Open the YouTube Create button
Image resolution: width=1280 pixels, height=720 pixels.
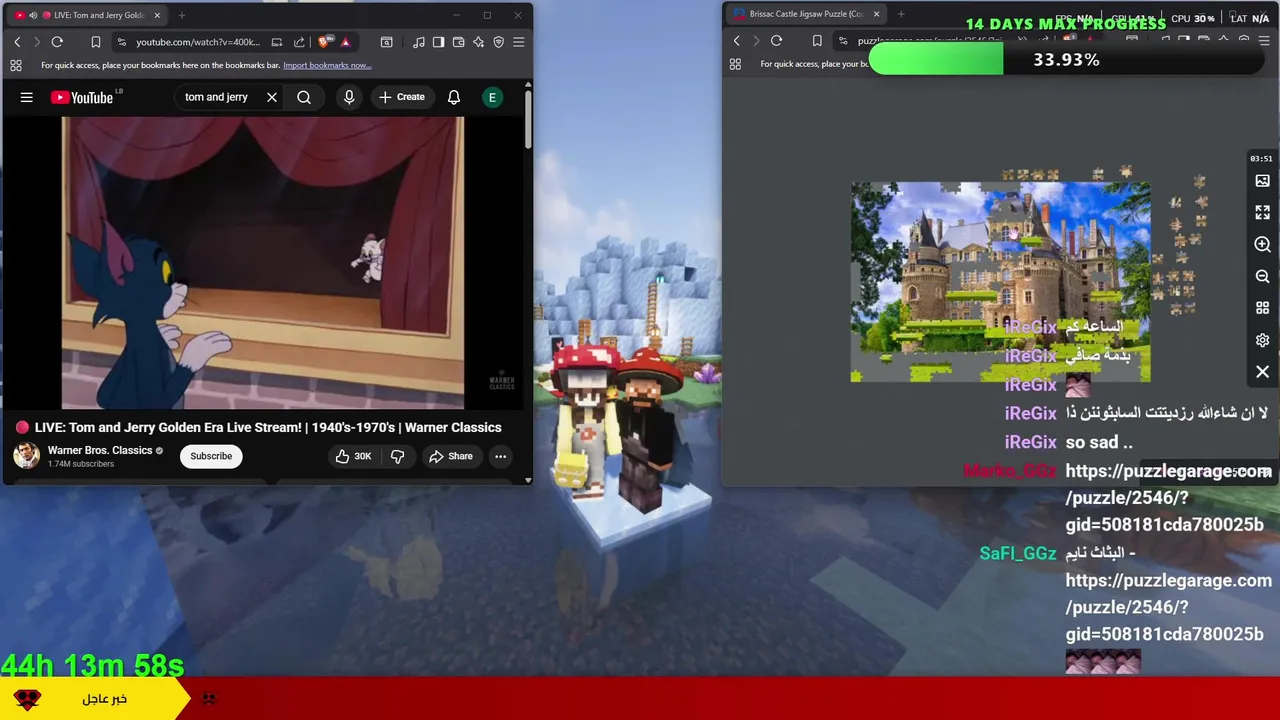(x=402, y=97)
